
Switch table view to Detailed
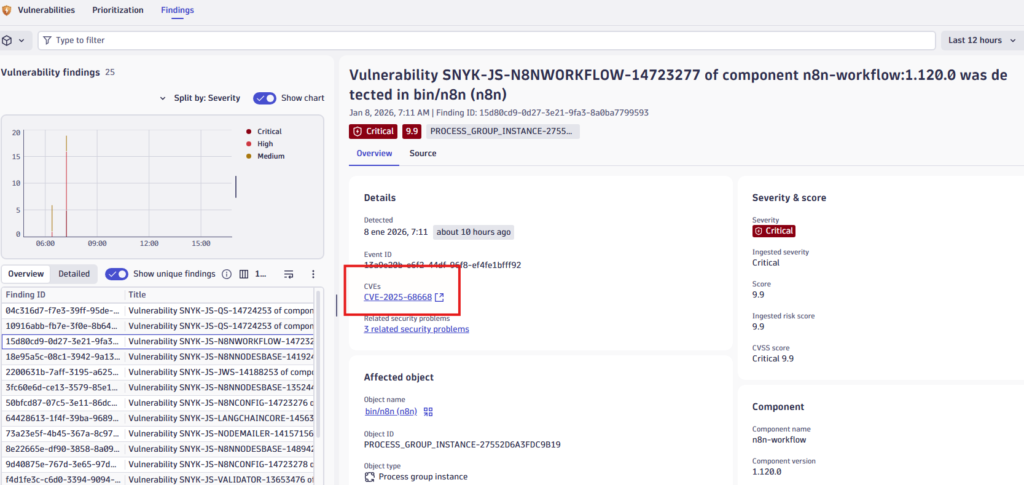(73, 274)
